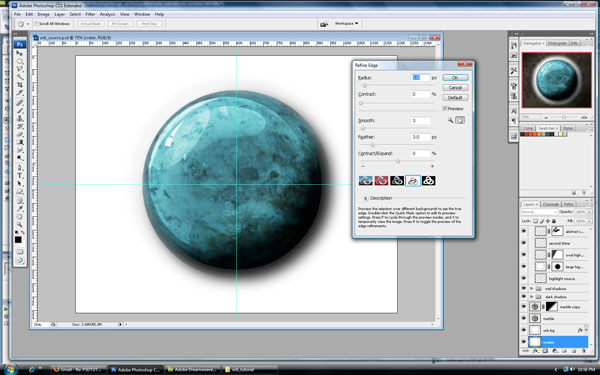Expand the dark shadow layer group
600x375 pixels.
532,297
